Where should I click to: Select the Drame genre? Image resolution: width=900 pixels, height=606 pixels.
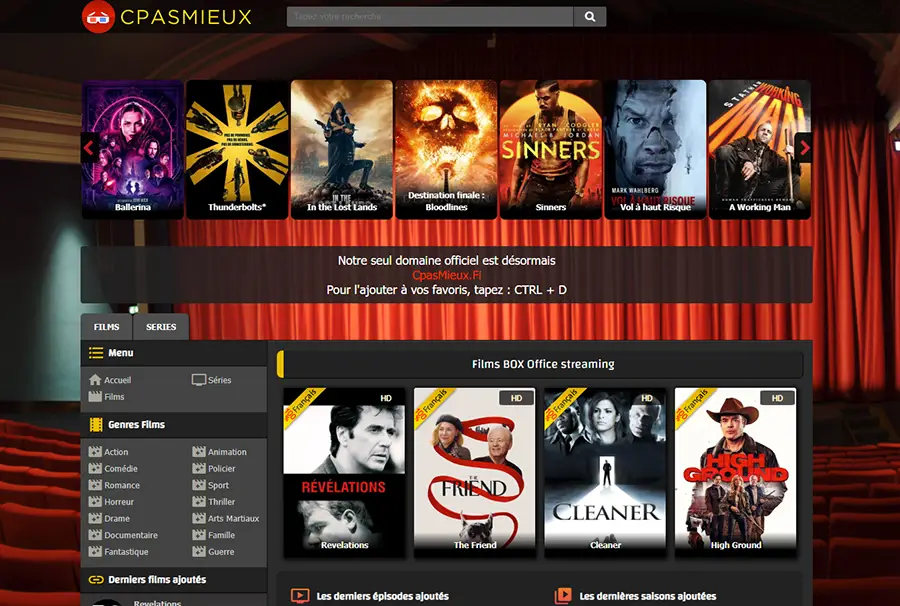pyautogui.click(x=117, y=519)
